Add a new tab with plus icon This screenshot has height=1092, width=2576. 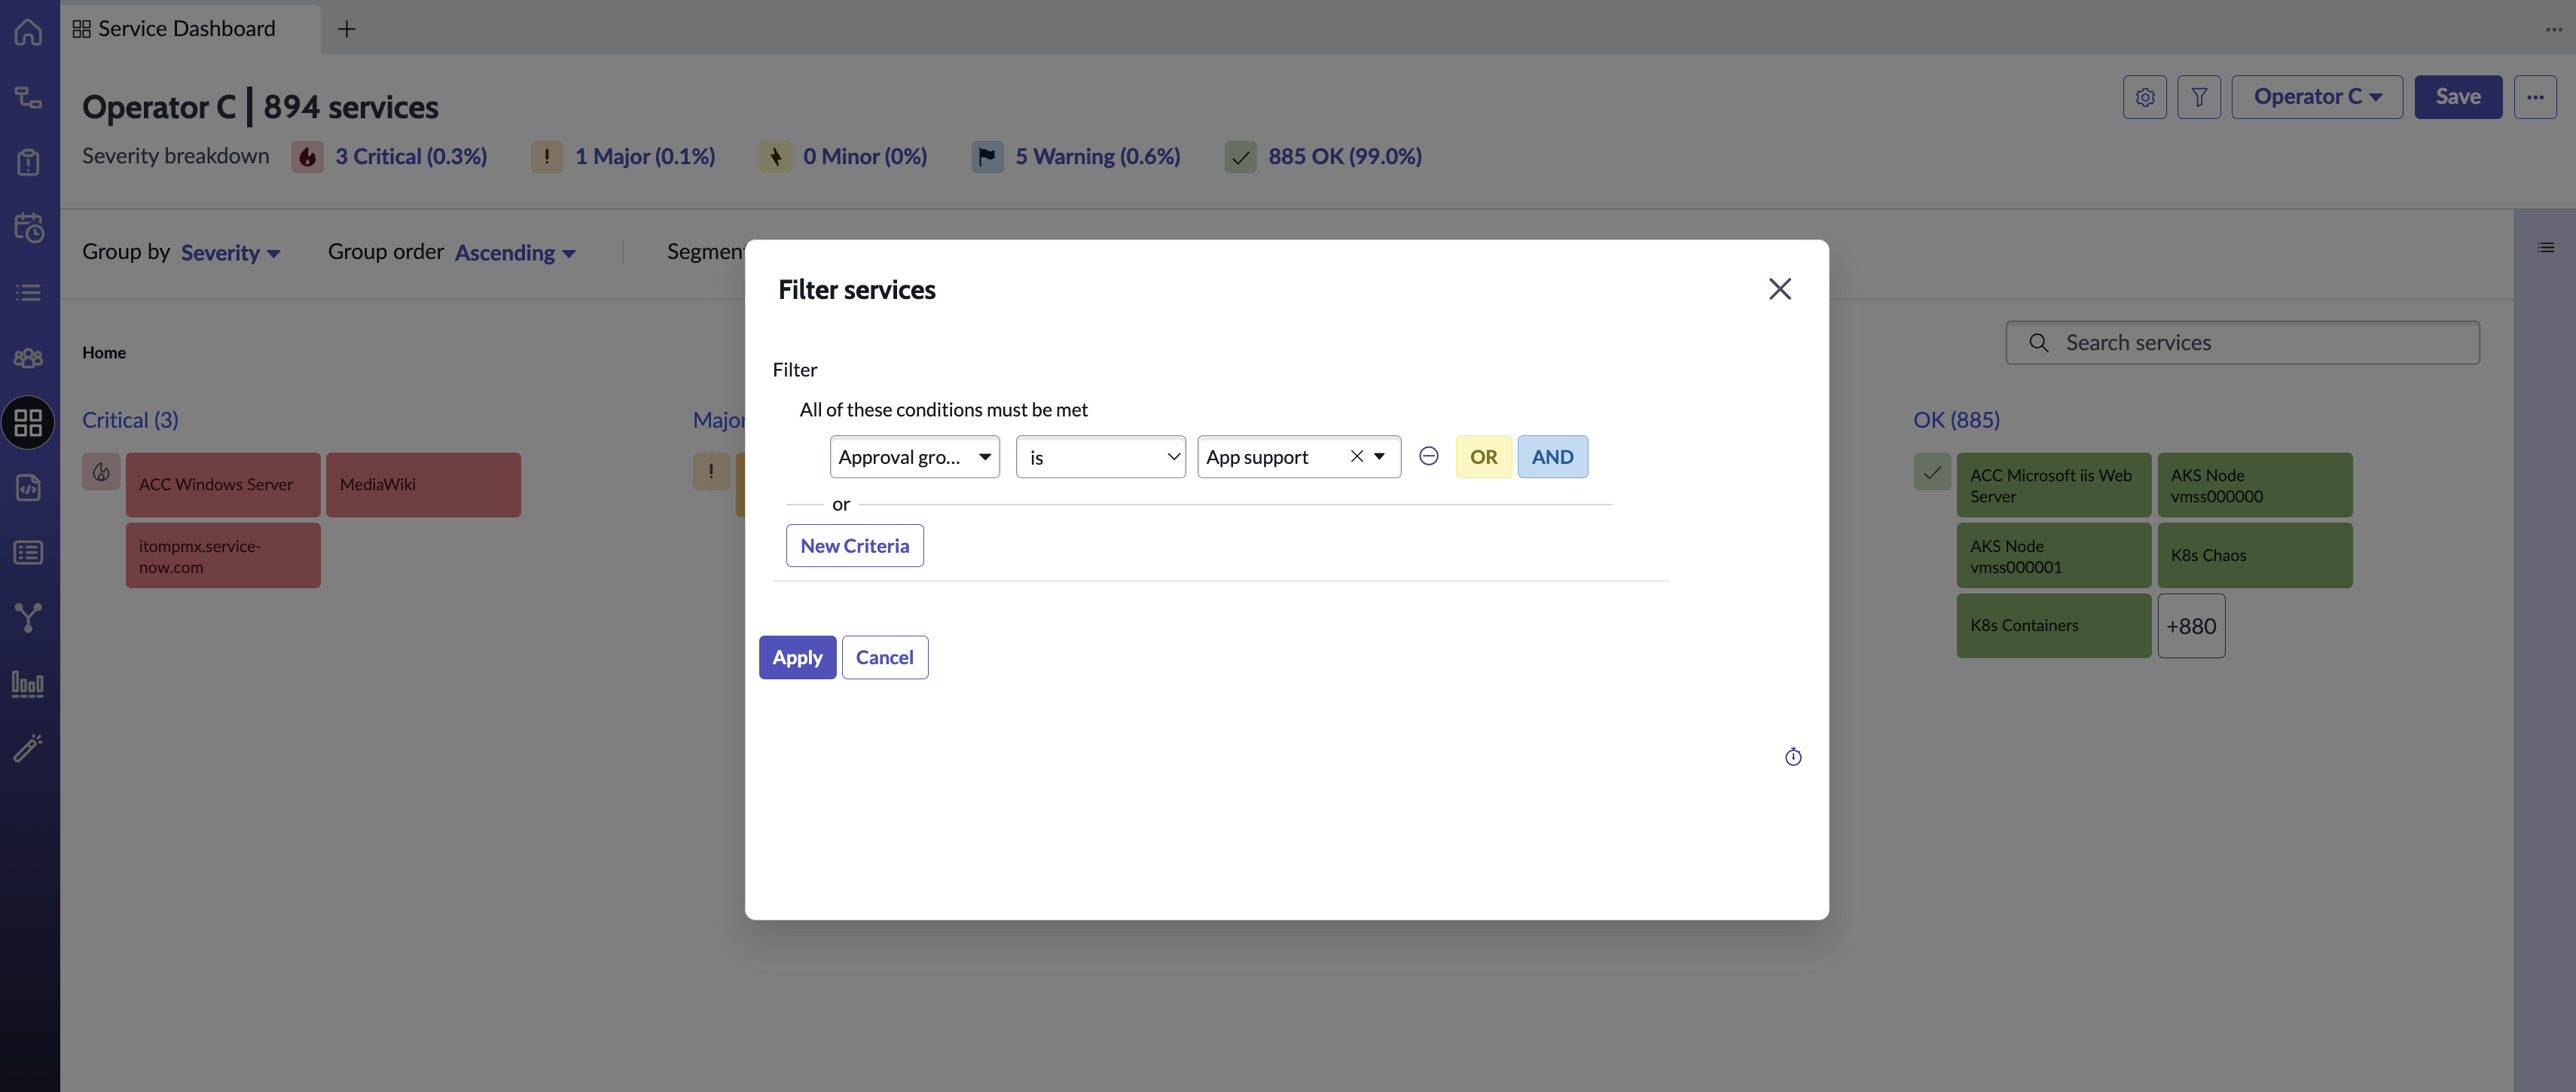(x=346, y=29)
